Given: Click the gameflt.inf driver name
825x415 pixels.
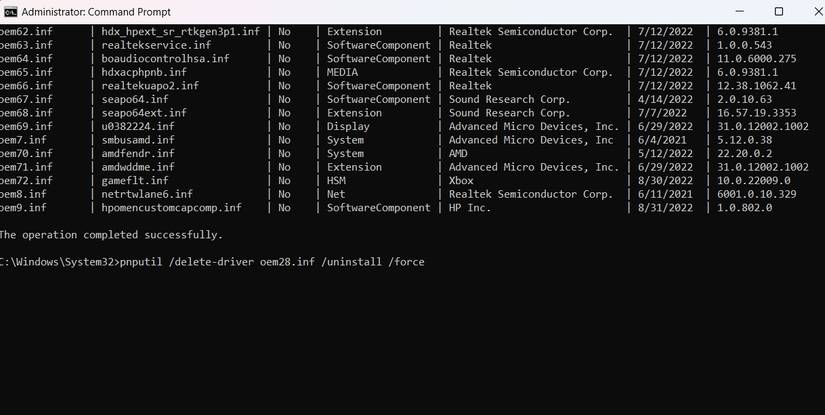Looking at the screenshot, I should coord(137,181).
